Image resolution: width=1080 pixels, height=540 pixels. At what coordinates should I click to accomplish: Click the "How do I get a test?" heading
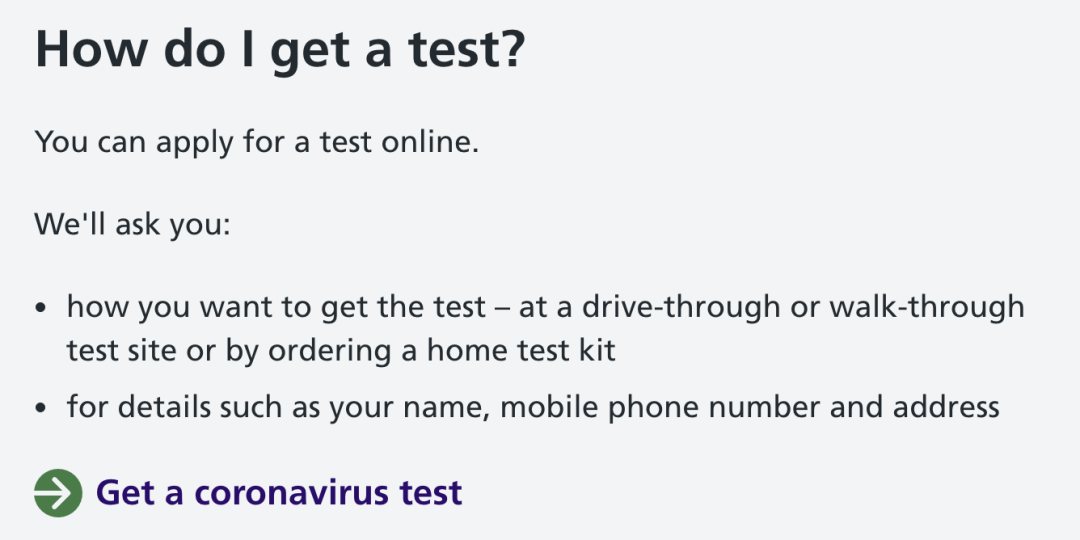(x=279, y=50)
